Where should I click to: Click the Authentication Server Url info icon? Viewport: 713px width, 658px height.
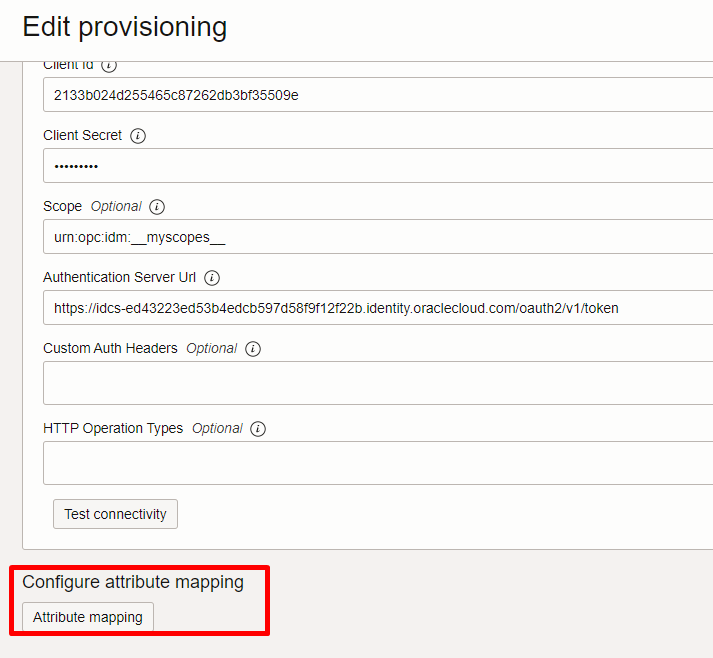point(211,277)
